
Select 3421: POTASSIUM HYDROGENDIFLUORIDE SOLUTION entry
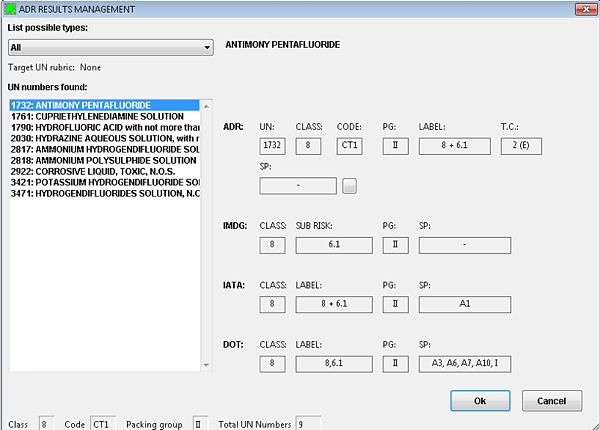click(104, 182)
